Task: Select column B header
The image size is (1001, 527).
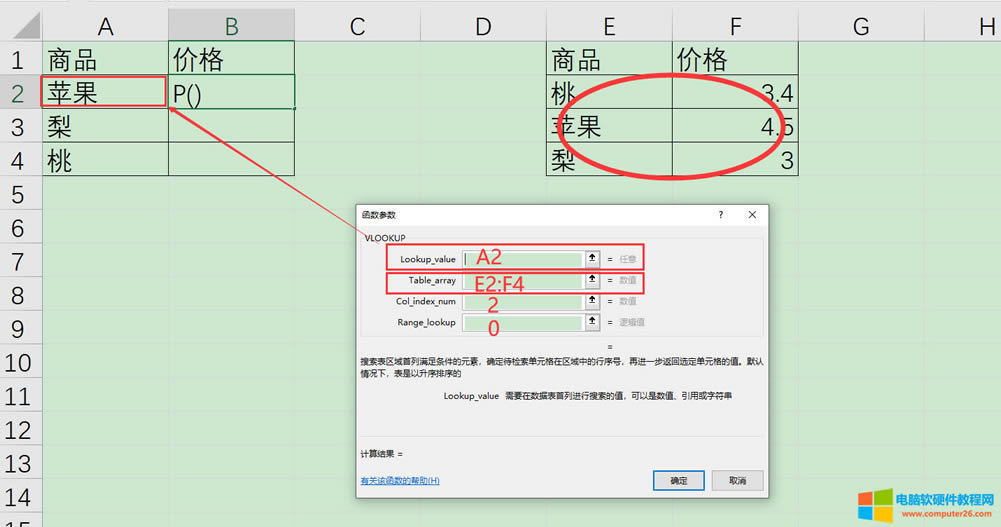Action: click(x=231, y=27)
